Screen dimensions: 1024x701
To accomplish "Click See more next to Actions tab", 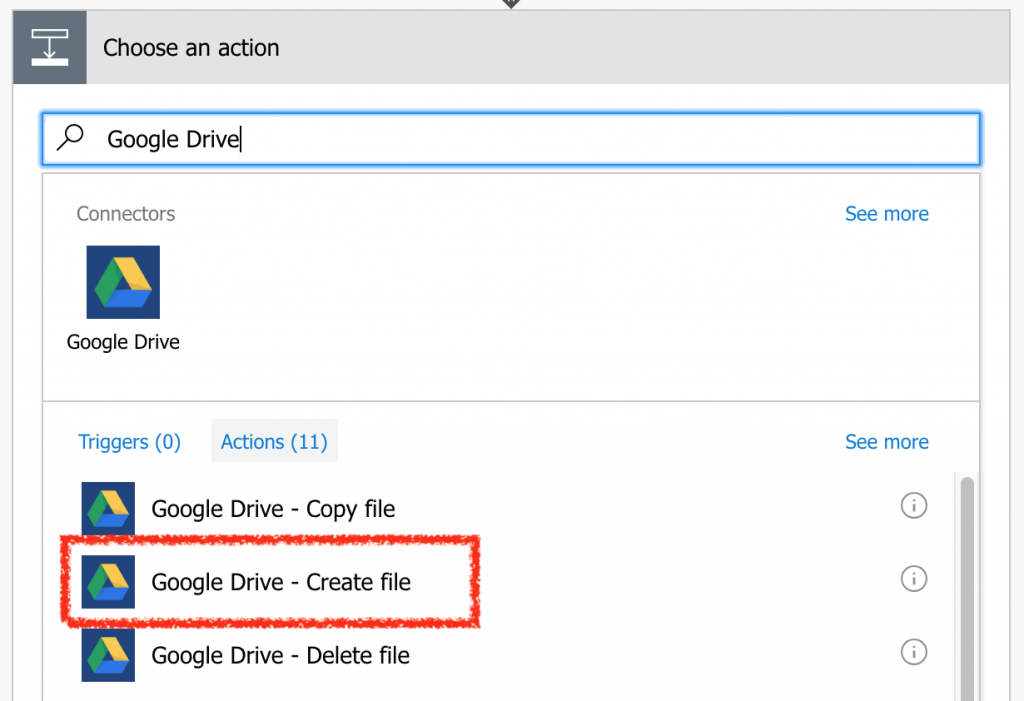I will coord(886,442).
